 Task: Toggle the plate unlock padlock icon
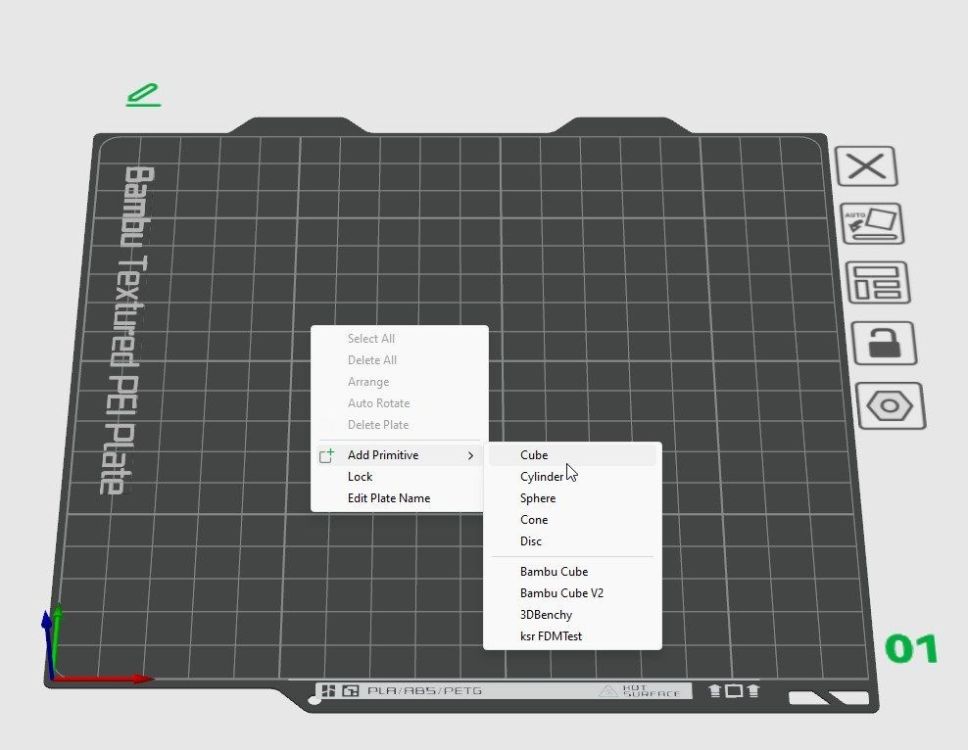pos(885,343)
